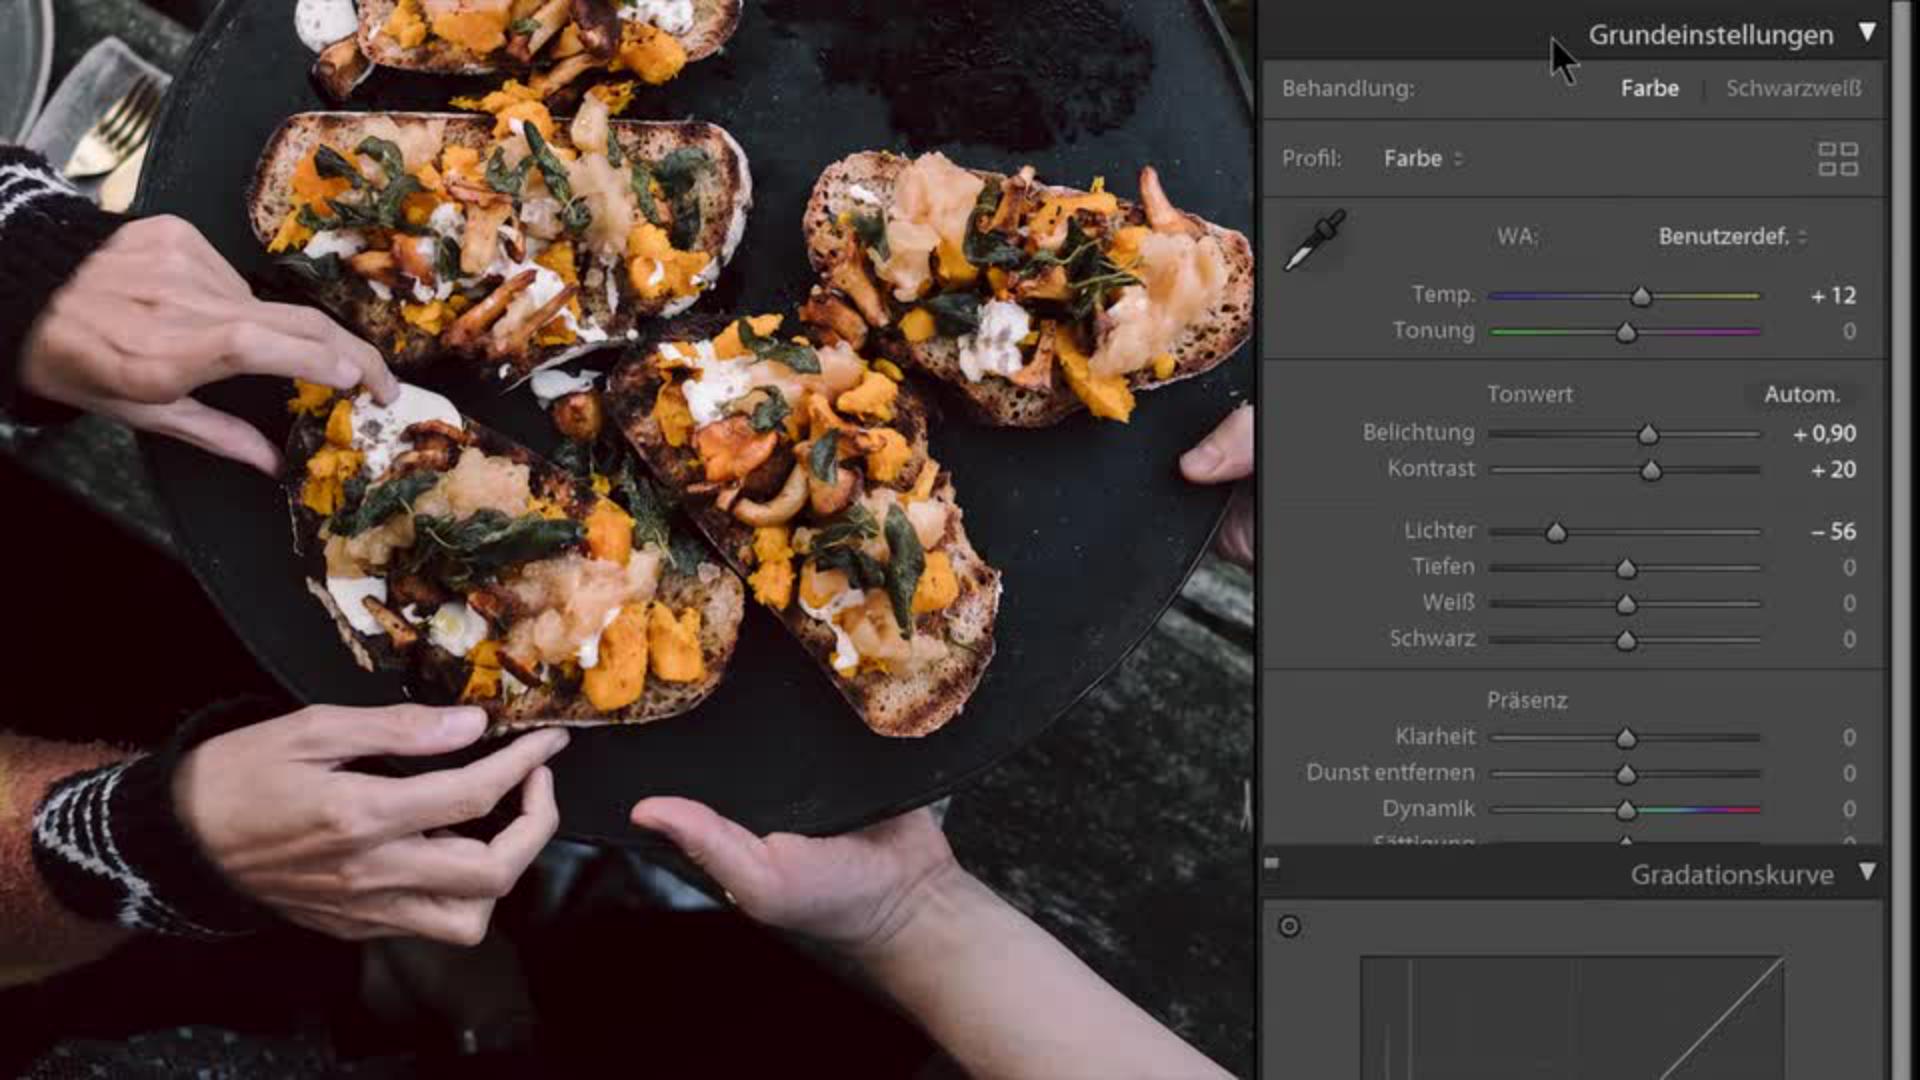The width and height of the screenshot is (1920, 1080).
Task: Click the tone curve graph area
Action: point(1570,1020)
